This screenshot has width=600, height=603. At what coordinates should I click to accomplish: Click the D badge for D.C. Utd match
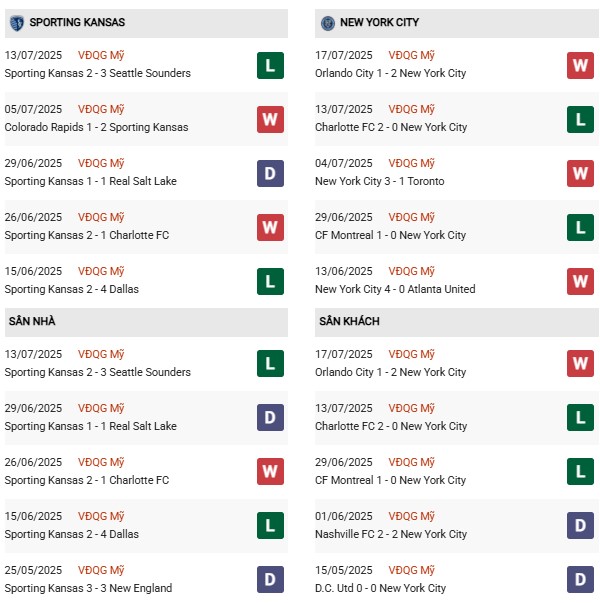580,580
